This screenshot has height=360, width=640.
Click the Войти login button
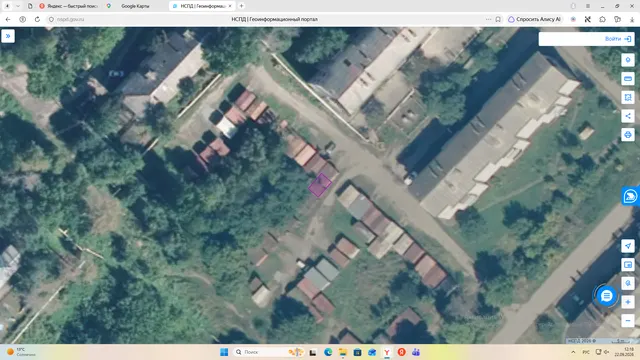pyautogui.click(x=618, y=39)
